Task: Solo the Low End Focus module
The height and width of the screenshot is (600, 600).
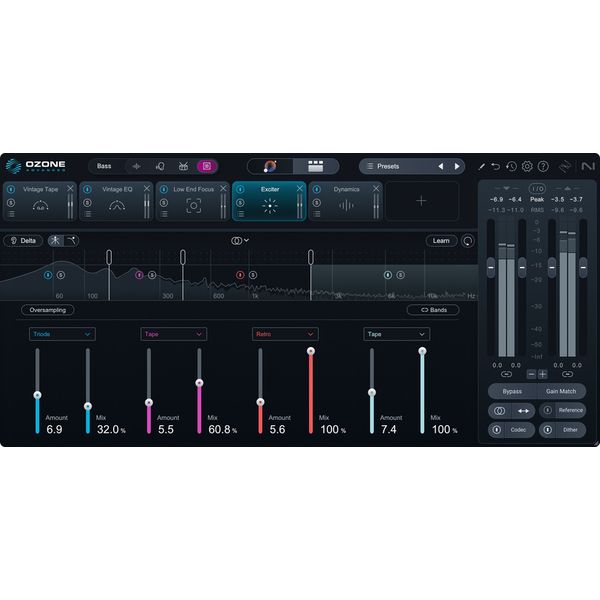Action: point(164,202)
